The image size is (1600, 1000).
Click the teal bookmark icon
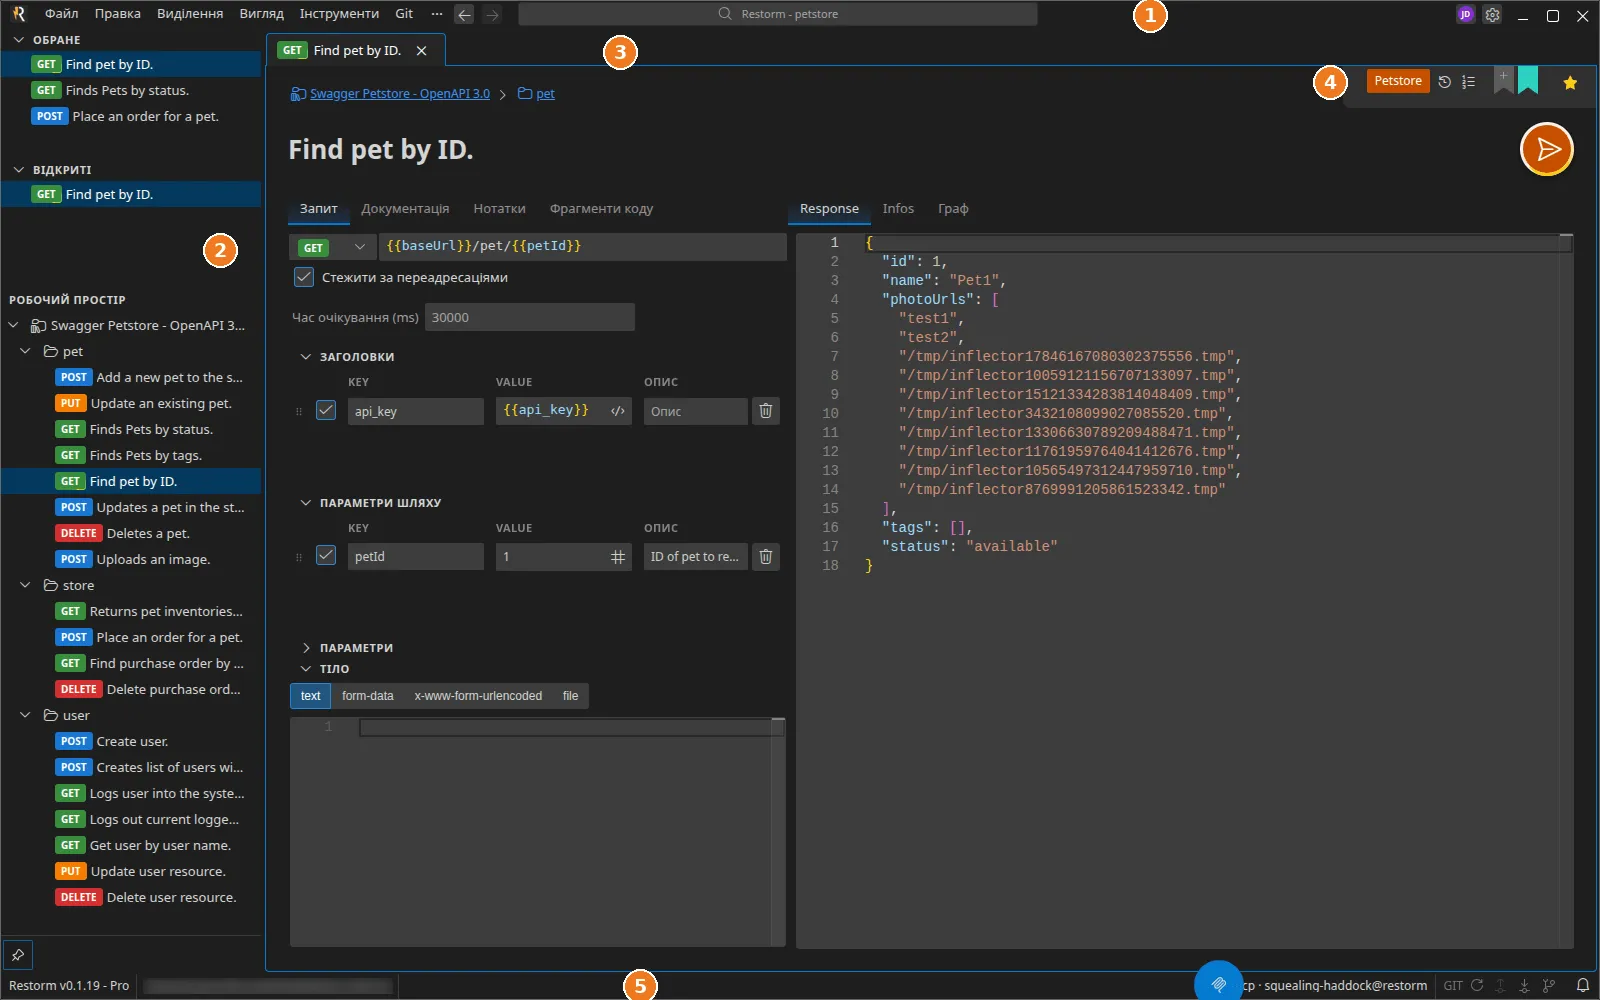(x=1528, y=80)
